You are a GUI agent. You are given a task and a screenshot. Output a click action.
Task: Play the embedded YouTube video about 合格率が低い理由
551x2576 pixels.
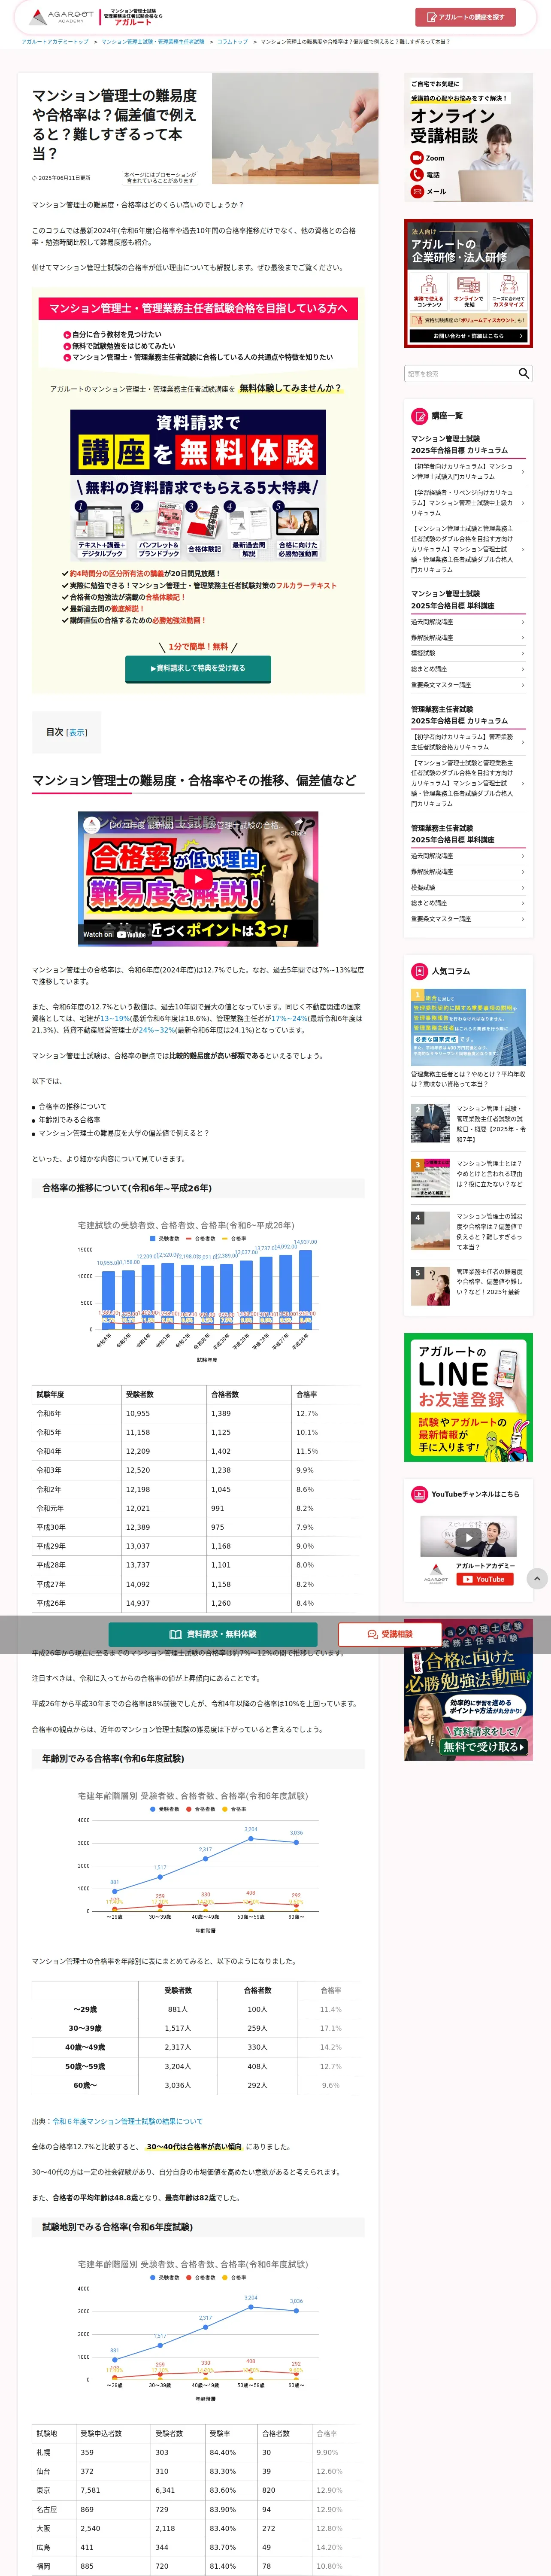(198, 878)
